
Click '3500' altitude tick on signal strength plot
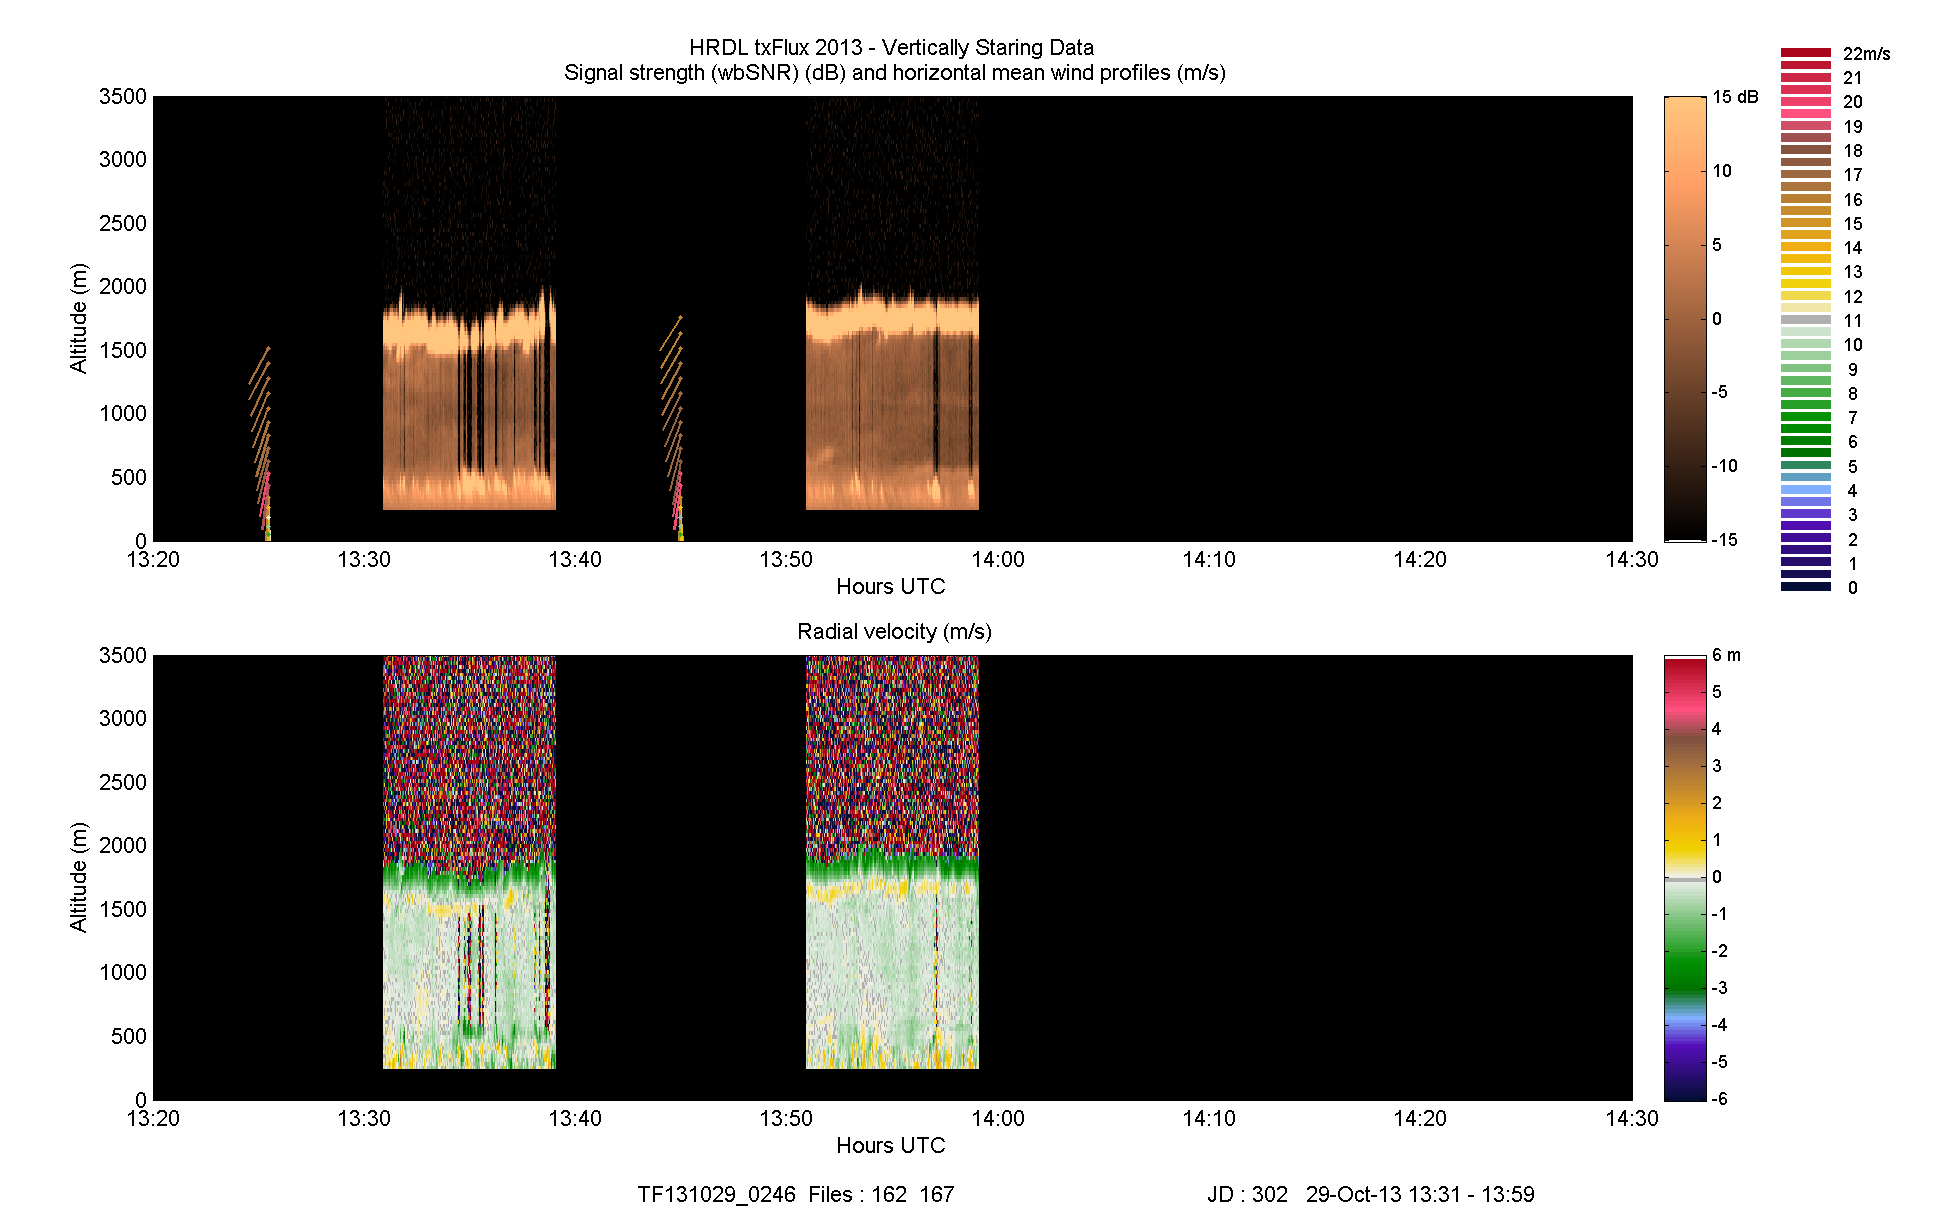click(x=123, y=96)
